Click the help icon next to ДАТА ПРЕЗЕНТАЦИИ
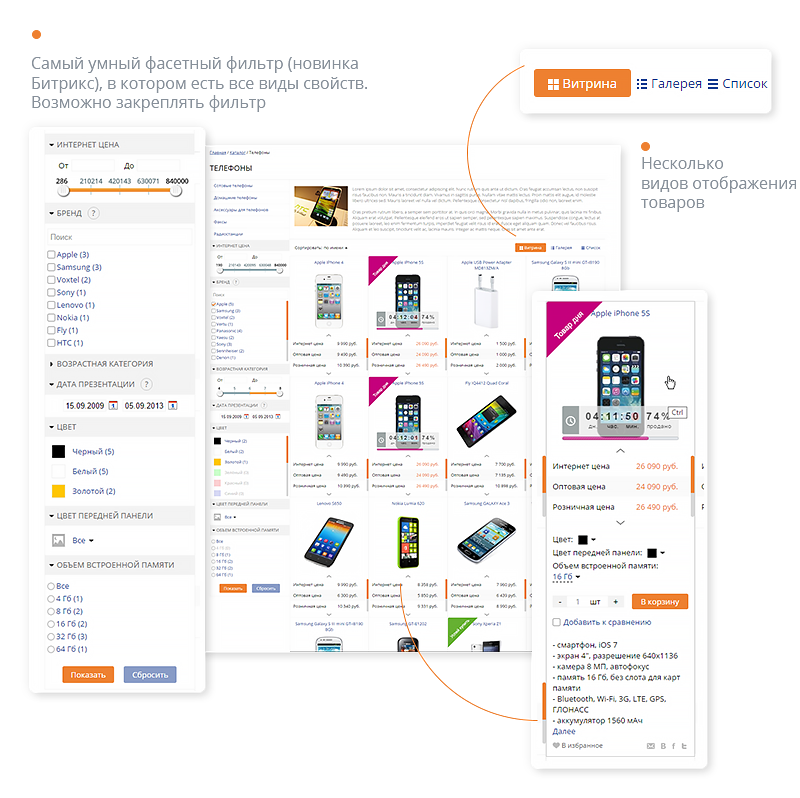The image size is (800, 798). point(146,384)
